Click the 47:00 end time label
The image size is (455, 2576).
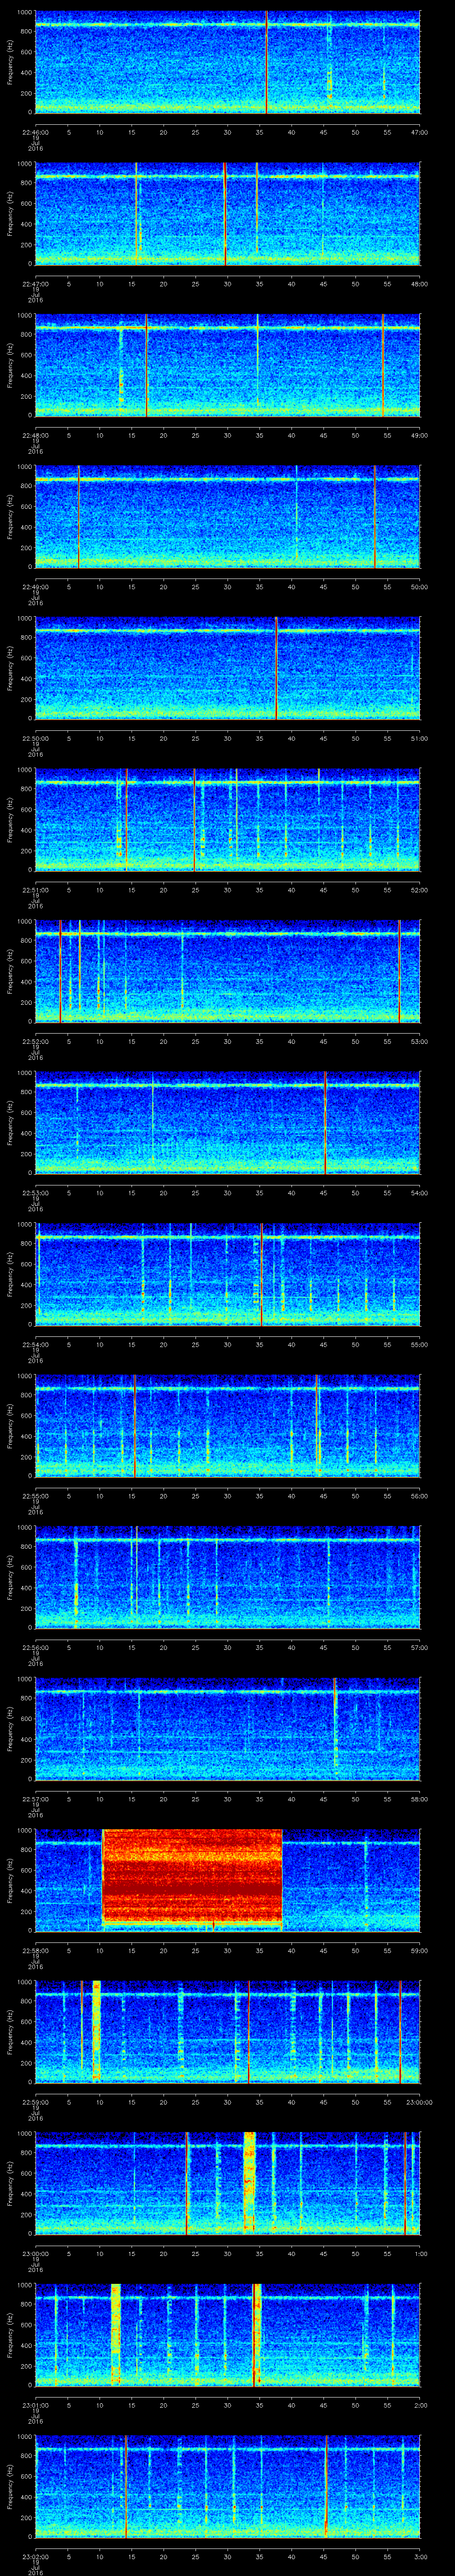tap(419, 132)
